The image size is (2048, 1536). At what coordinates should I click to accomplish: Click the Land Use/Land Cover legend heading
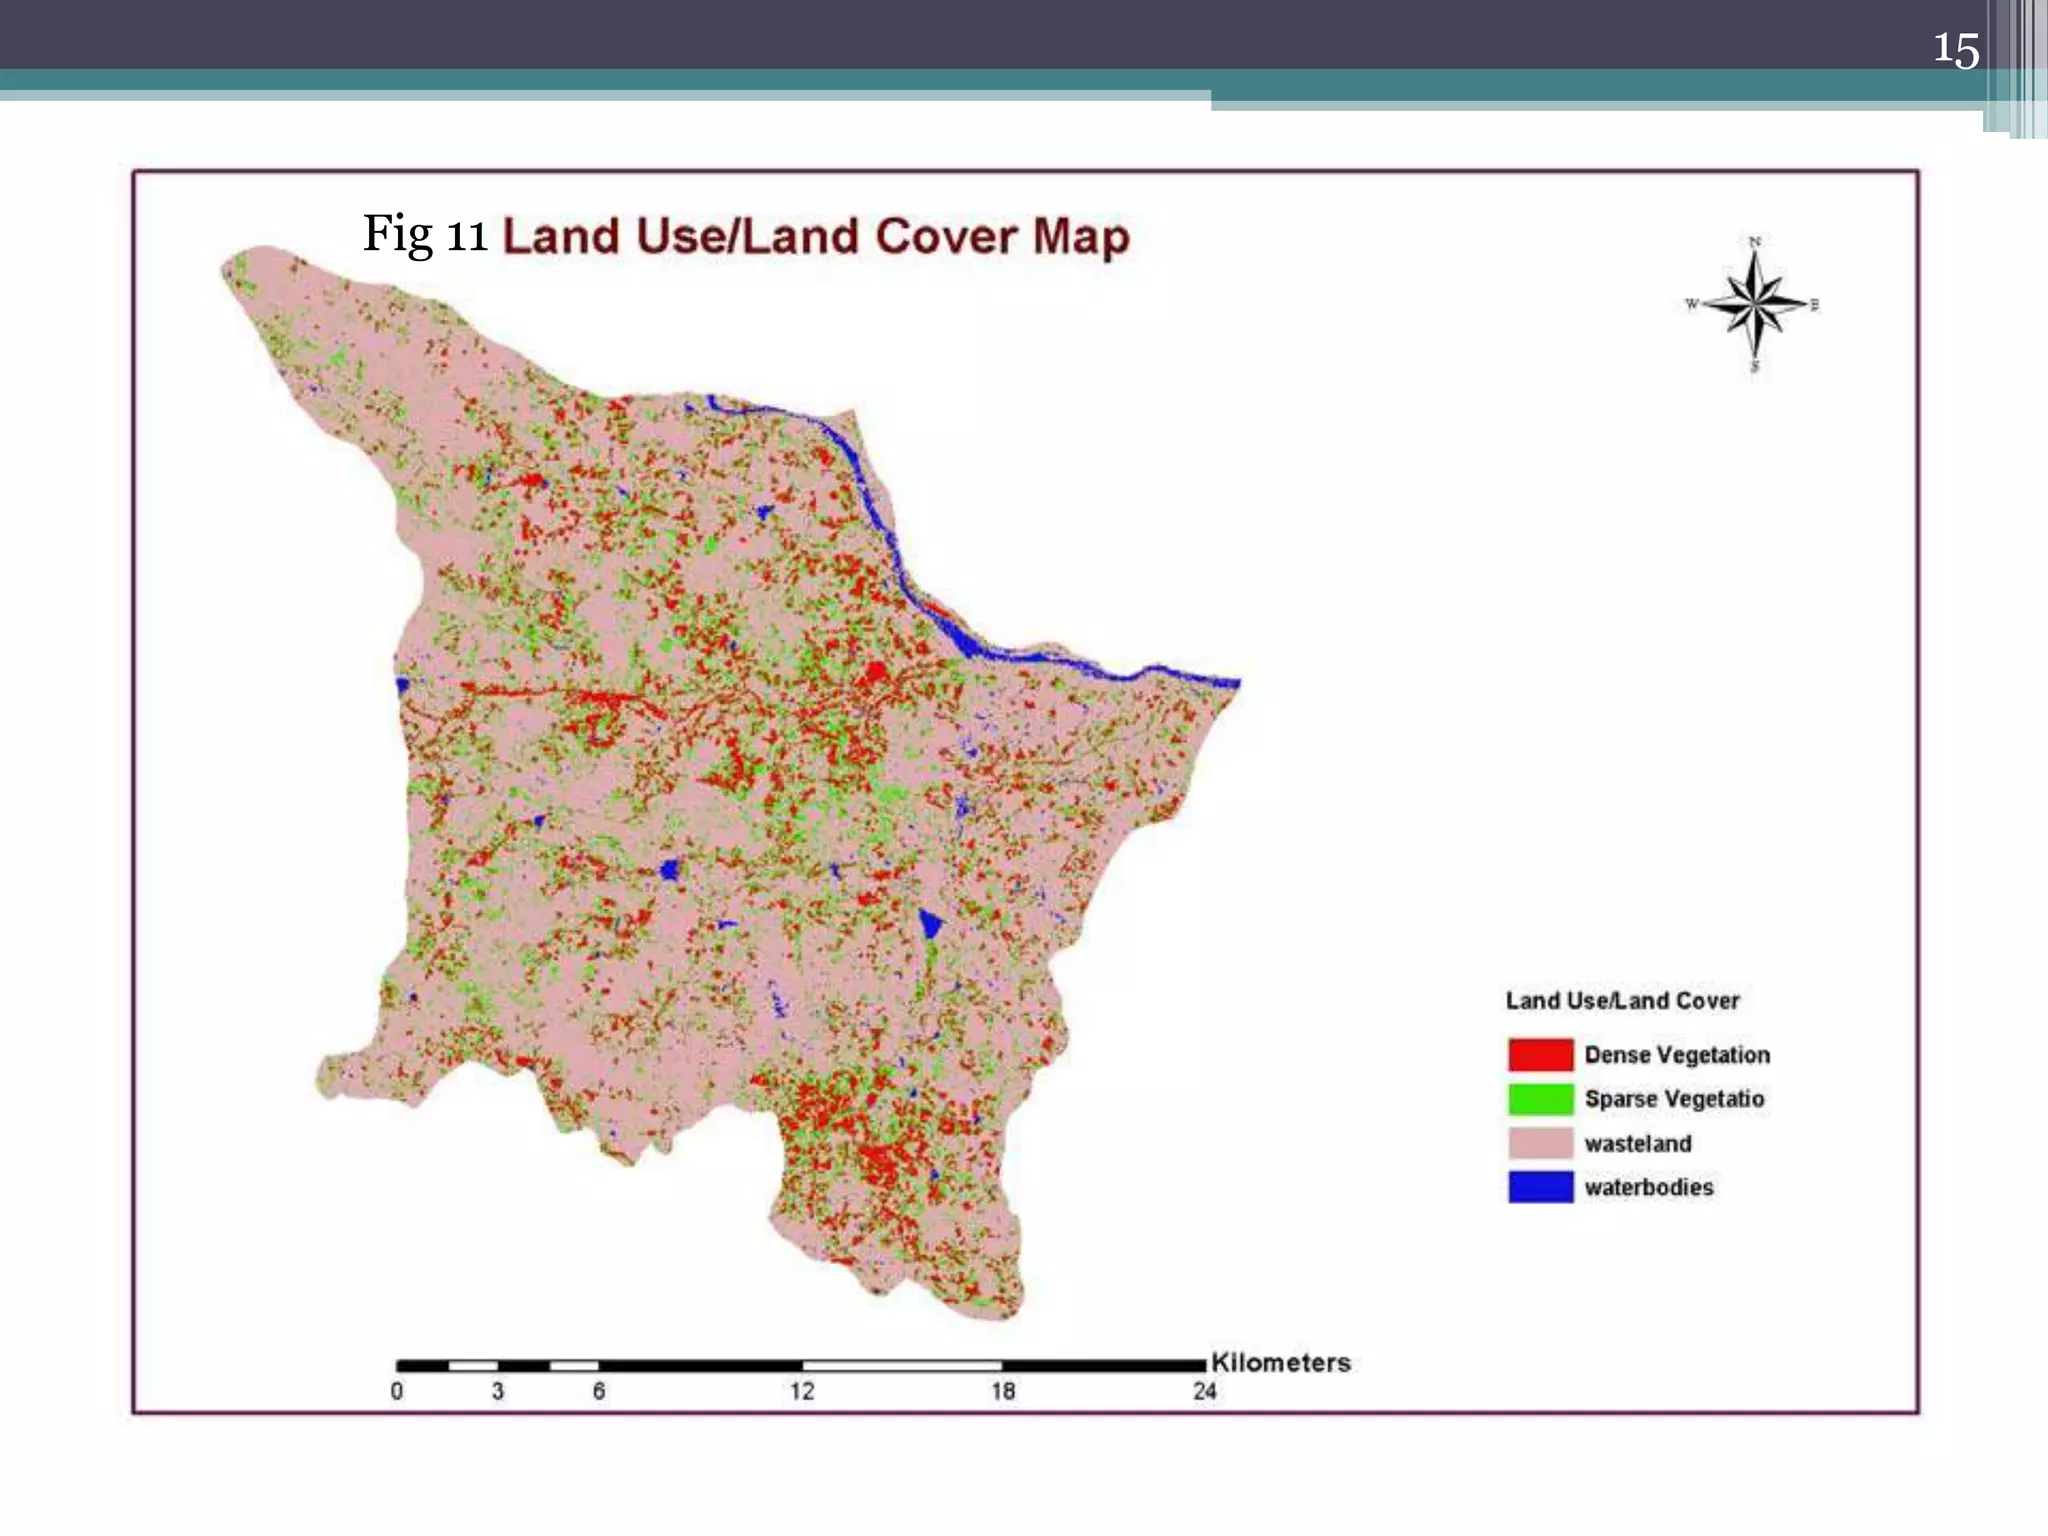pyautogui.click(x=1622, y=1001)
